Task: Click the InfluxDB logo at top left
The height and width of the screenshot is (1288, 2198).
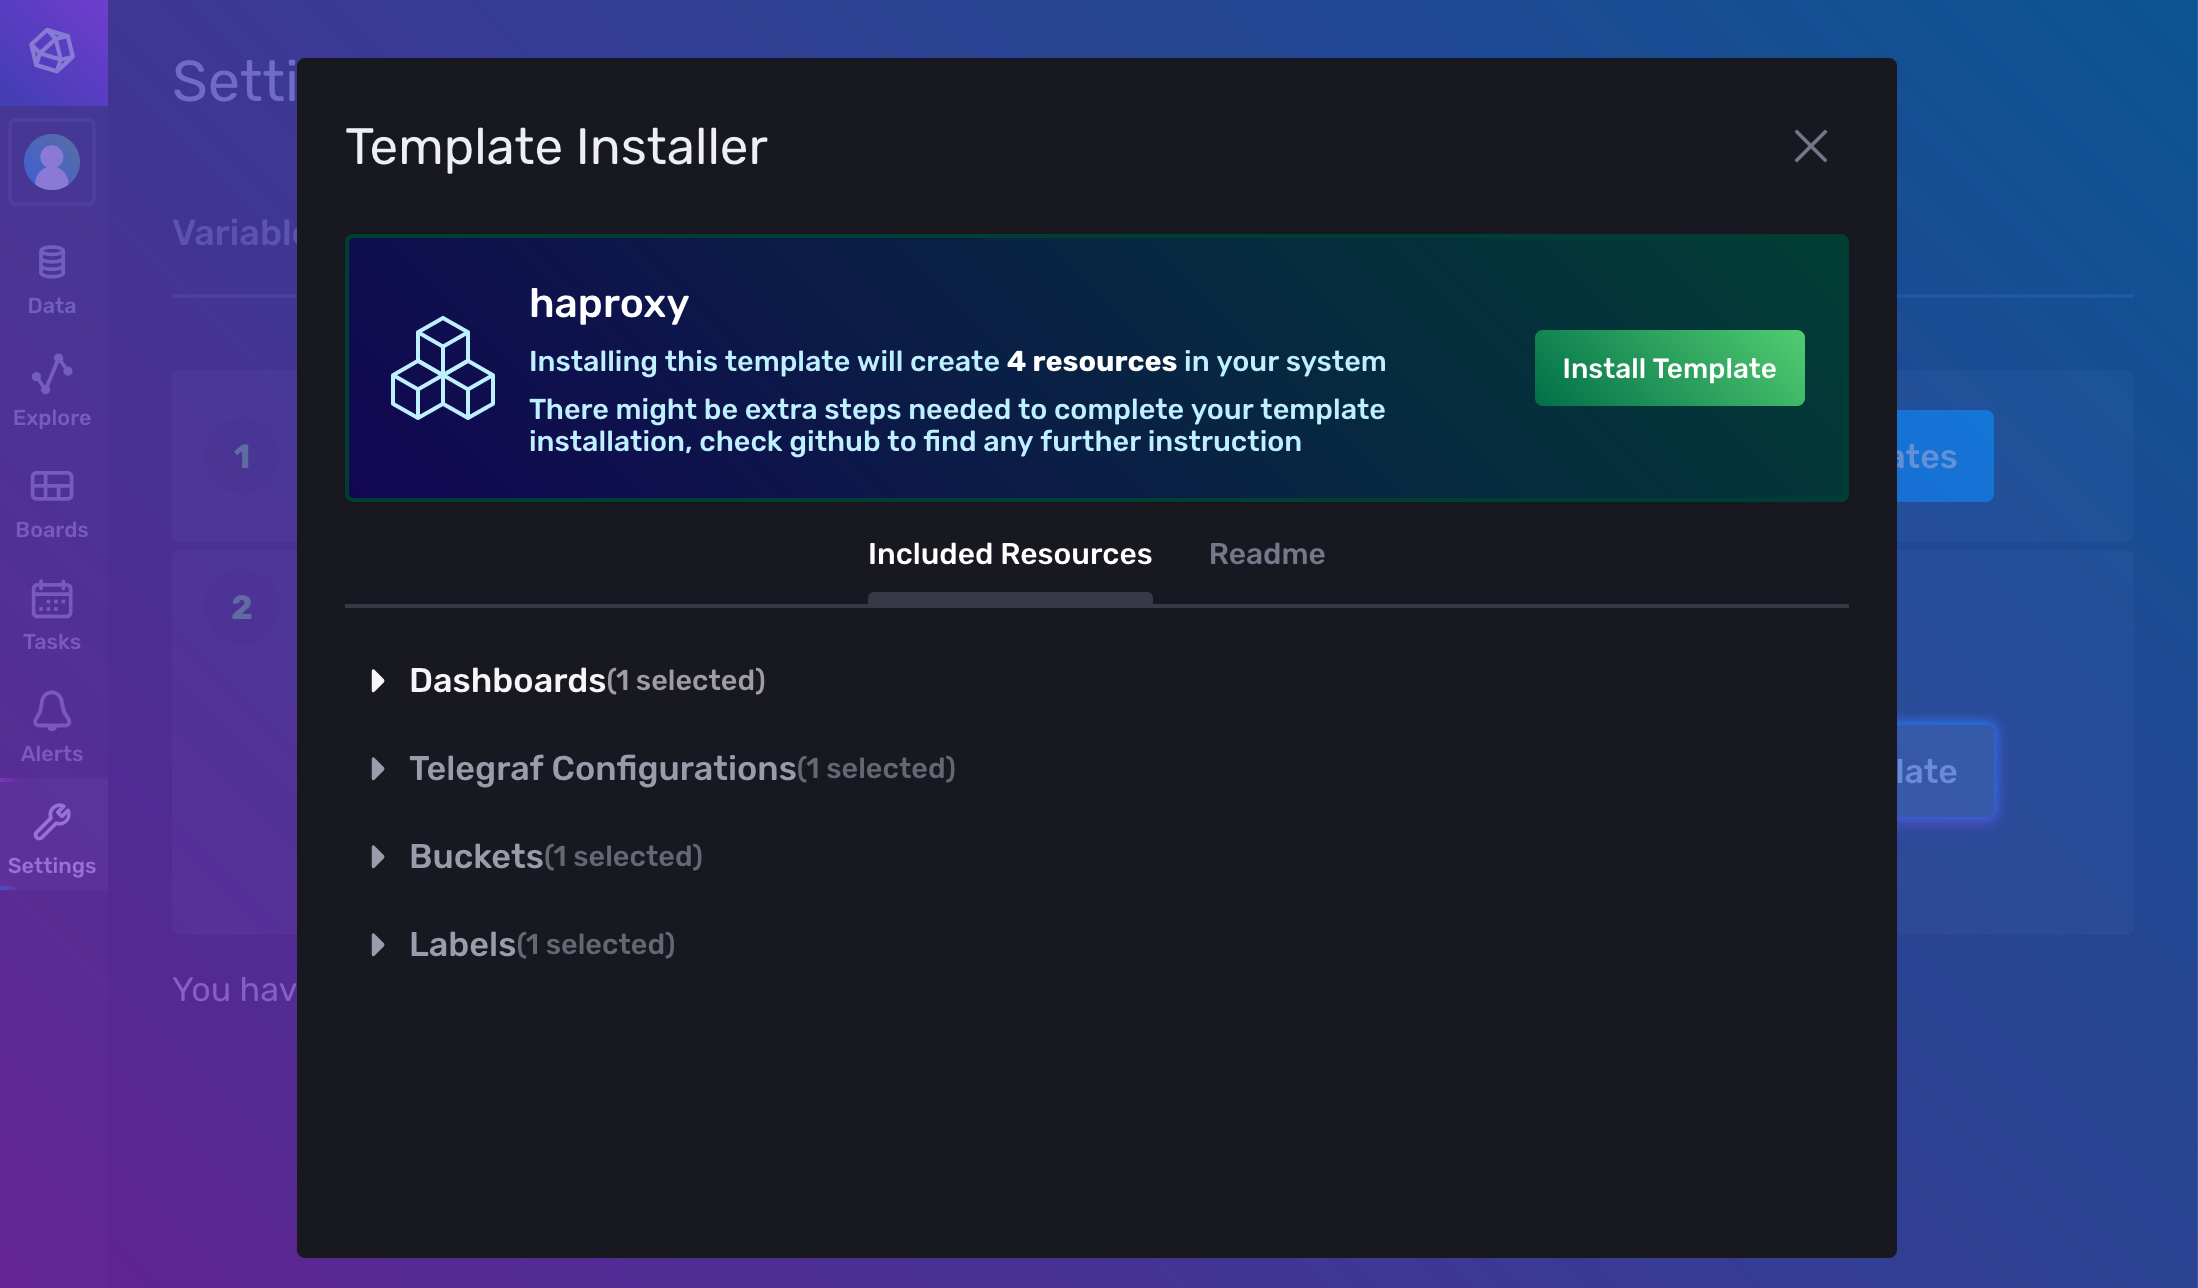Action: pos(53,52)
